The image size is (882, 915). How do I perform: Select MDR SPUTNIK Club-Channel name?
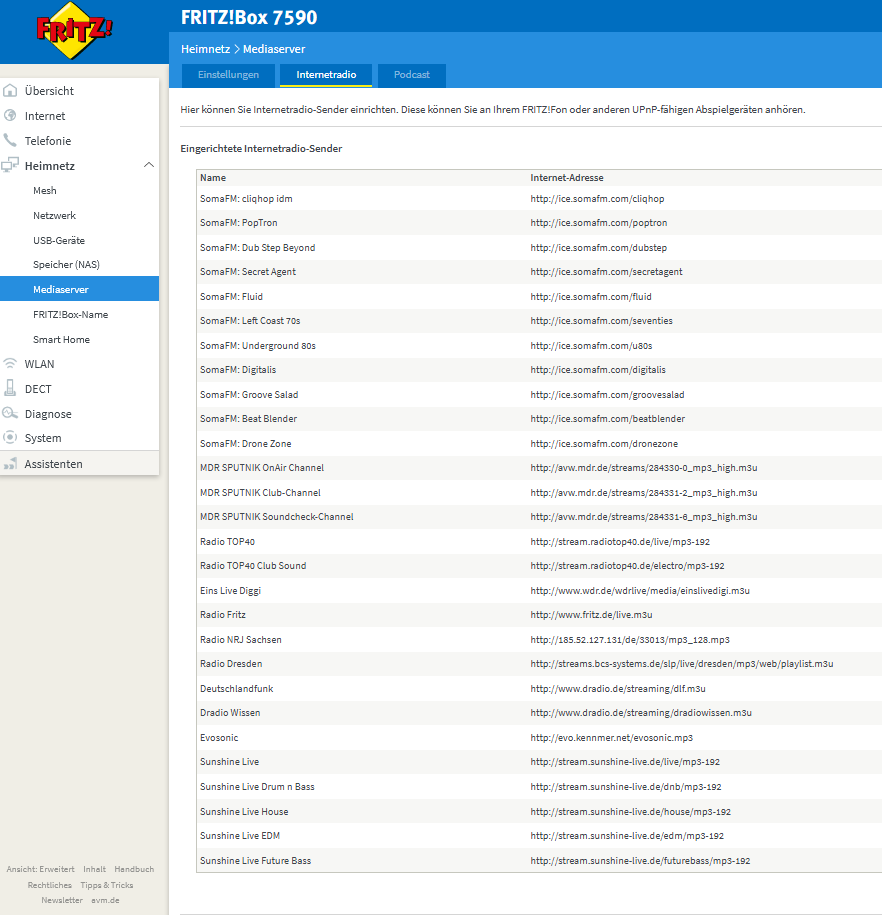pyautogui.click(x=260, y=493)
